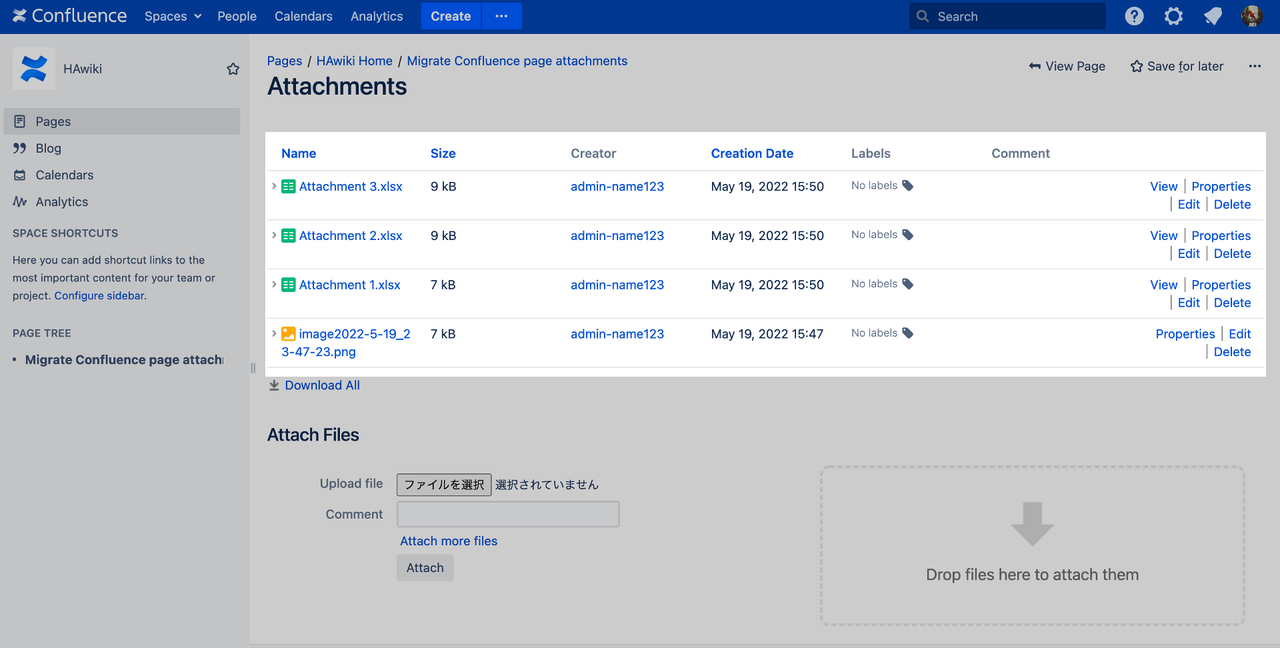Click label tag icon for Attachment 3.xlsx

(x=908, y=185)
